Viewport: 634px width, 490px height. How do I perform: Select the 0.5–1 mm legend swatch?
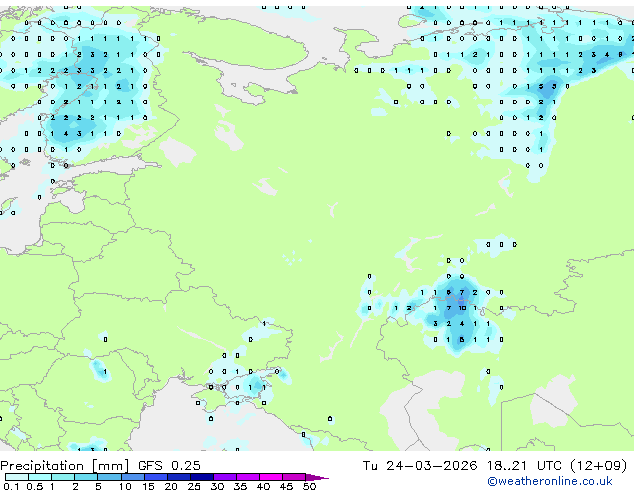point(40,477)
